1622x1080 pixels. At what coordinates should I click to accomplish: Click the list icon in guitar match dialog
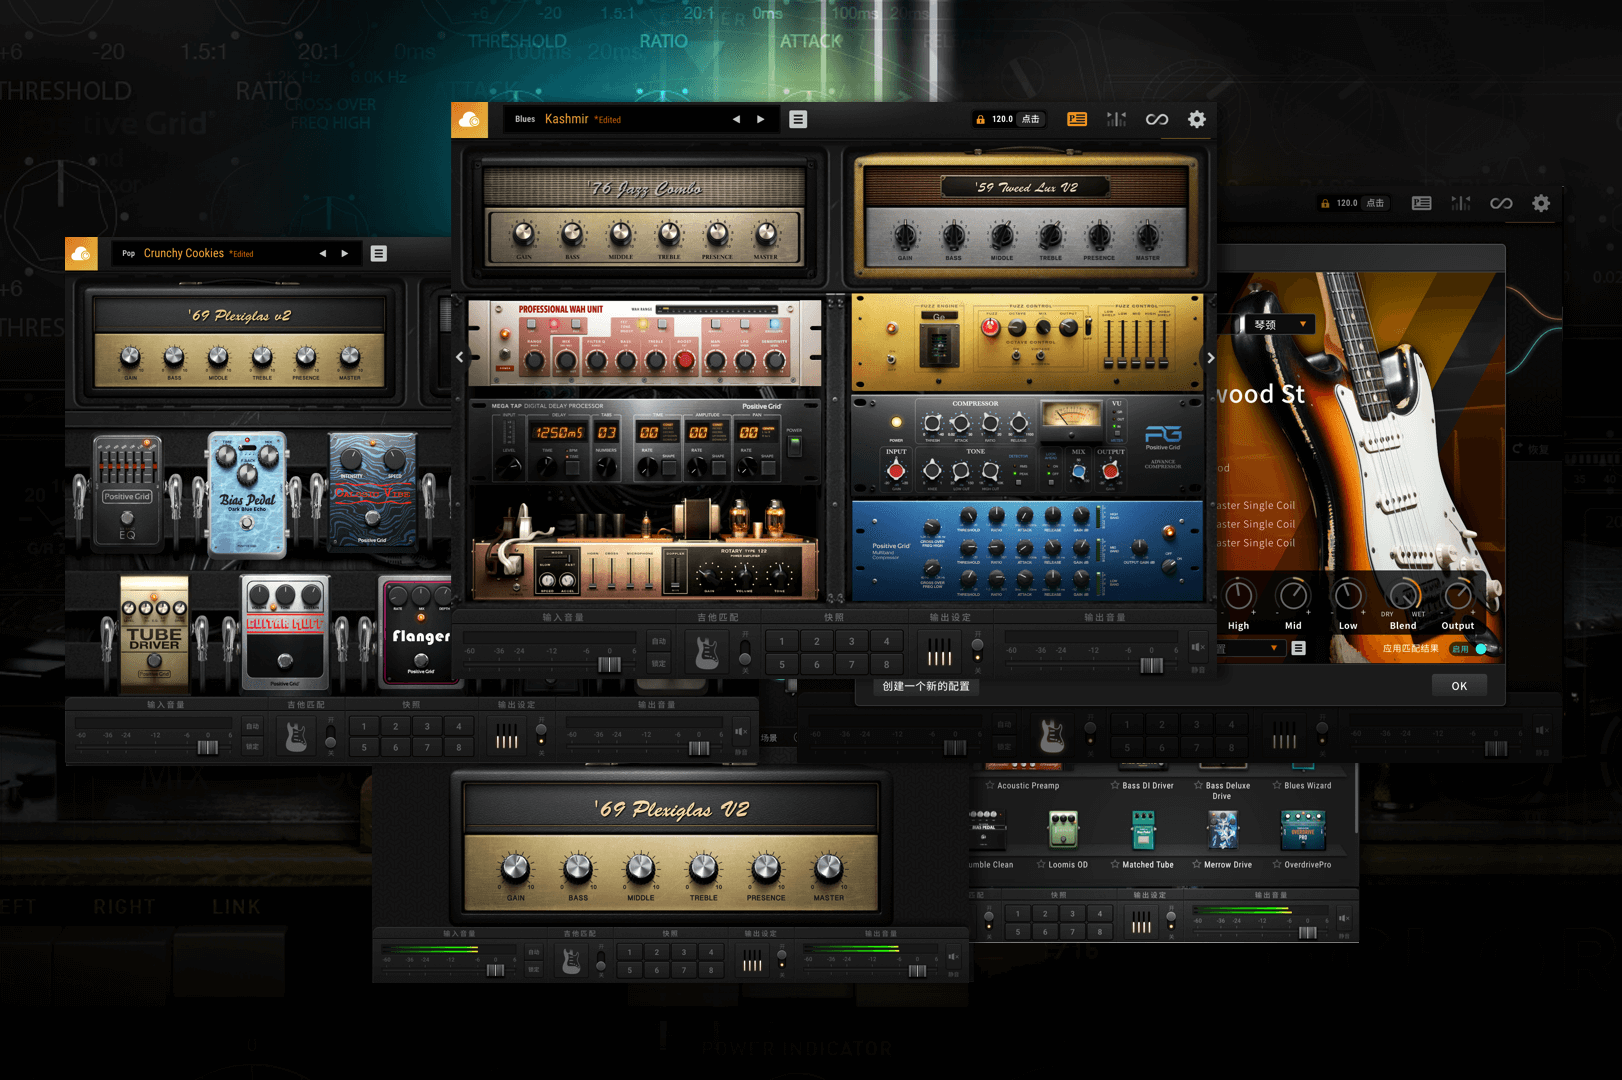(1298, 648)
